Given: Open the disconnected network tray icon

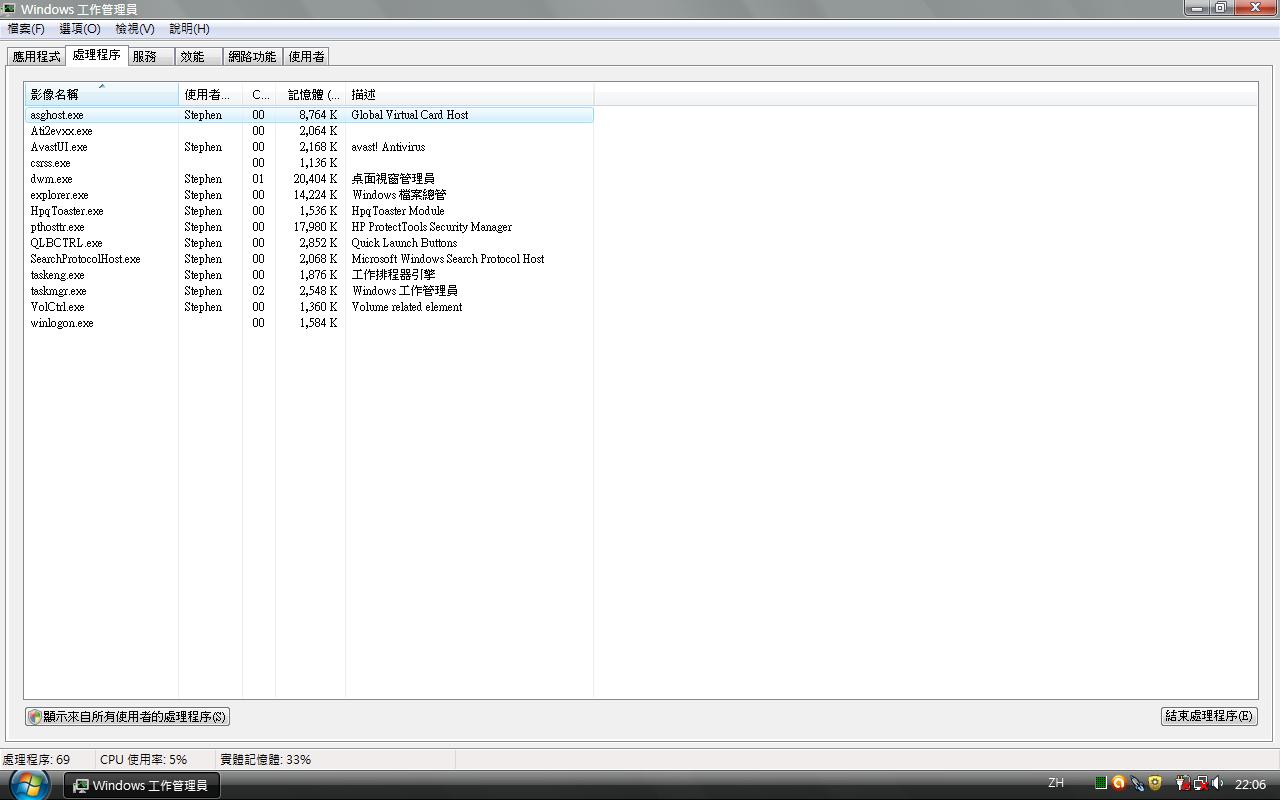Looking at the screenshot, I should (x=1200, y=783).
